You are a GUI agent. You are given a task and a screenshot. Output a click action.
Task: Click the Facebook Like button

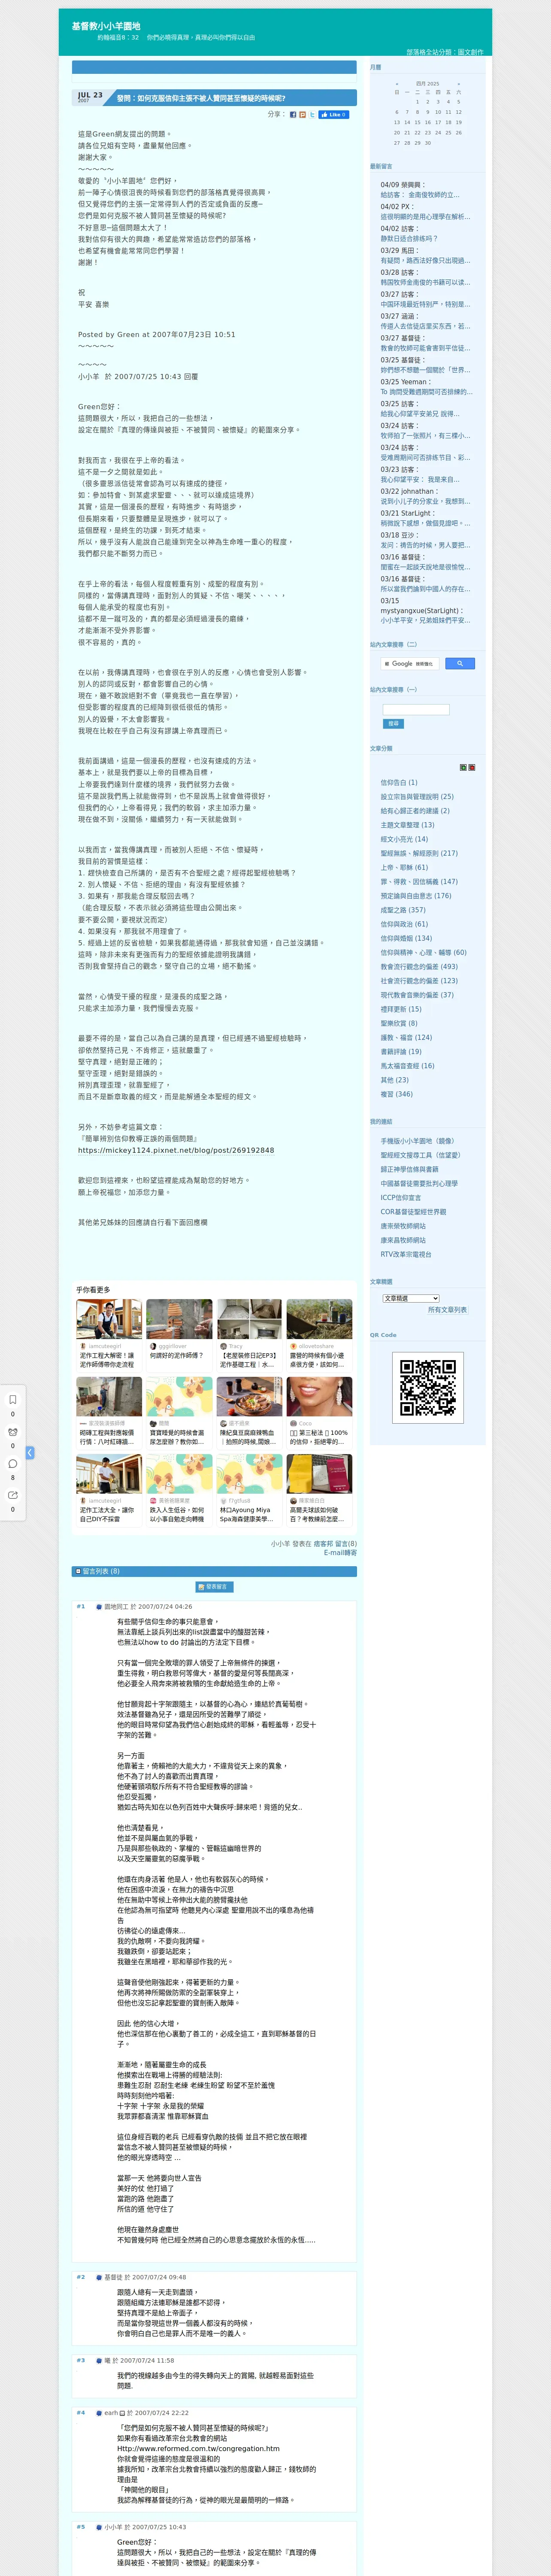coord(334,115)
